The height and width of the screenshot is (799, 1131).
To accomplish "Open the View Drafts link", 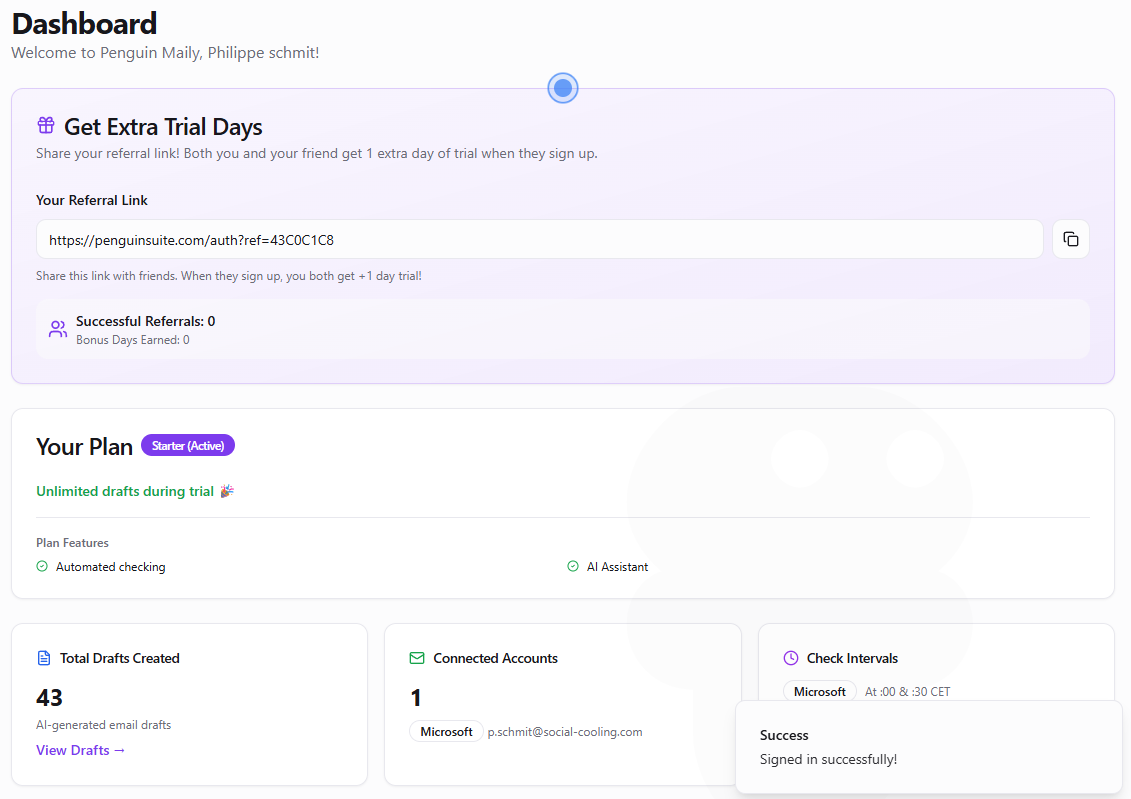I will pyautogui.click(x=81, y=750).
